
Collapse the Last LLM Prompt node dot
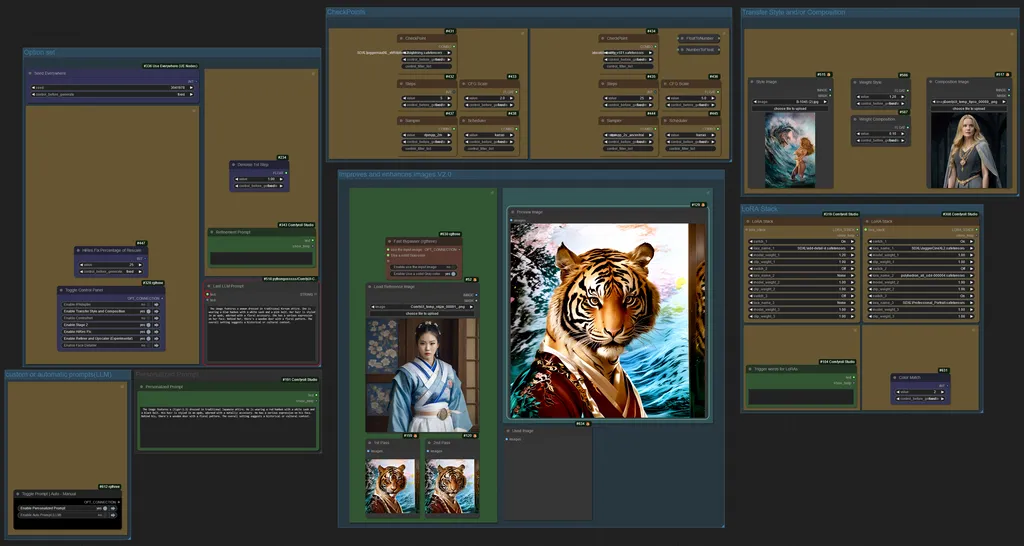[x=209, y=286]
